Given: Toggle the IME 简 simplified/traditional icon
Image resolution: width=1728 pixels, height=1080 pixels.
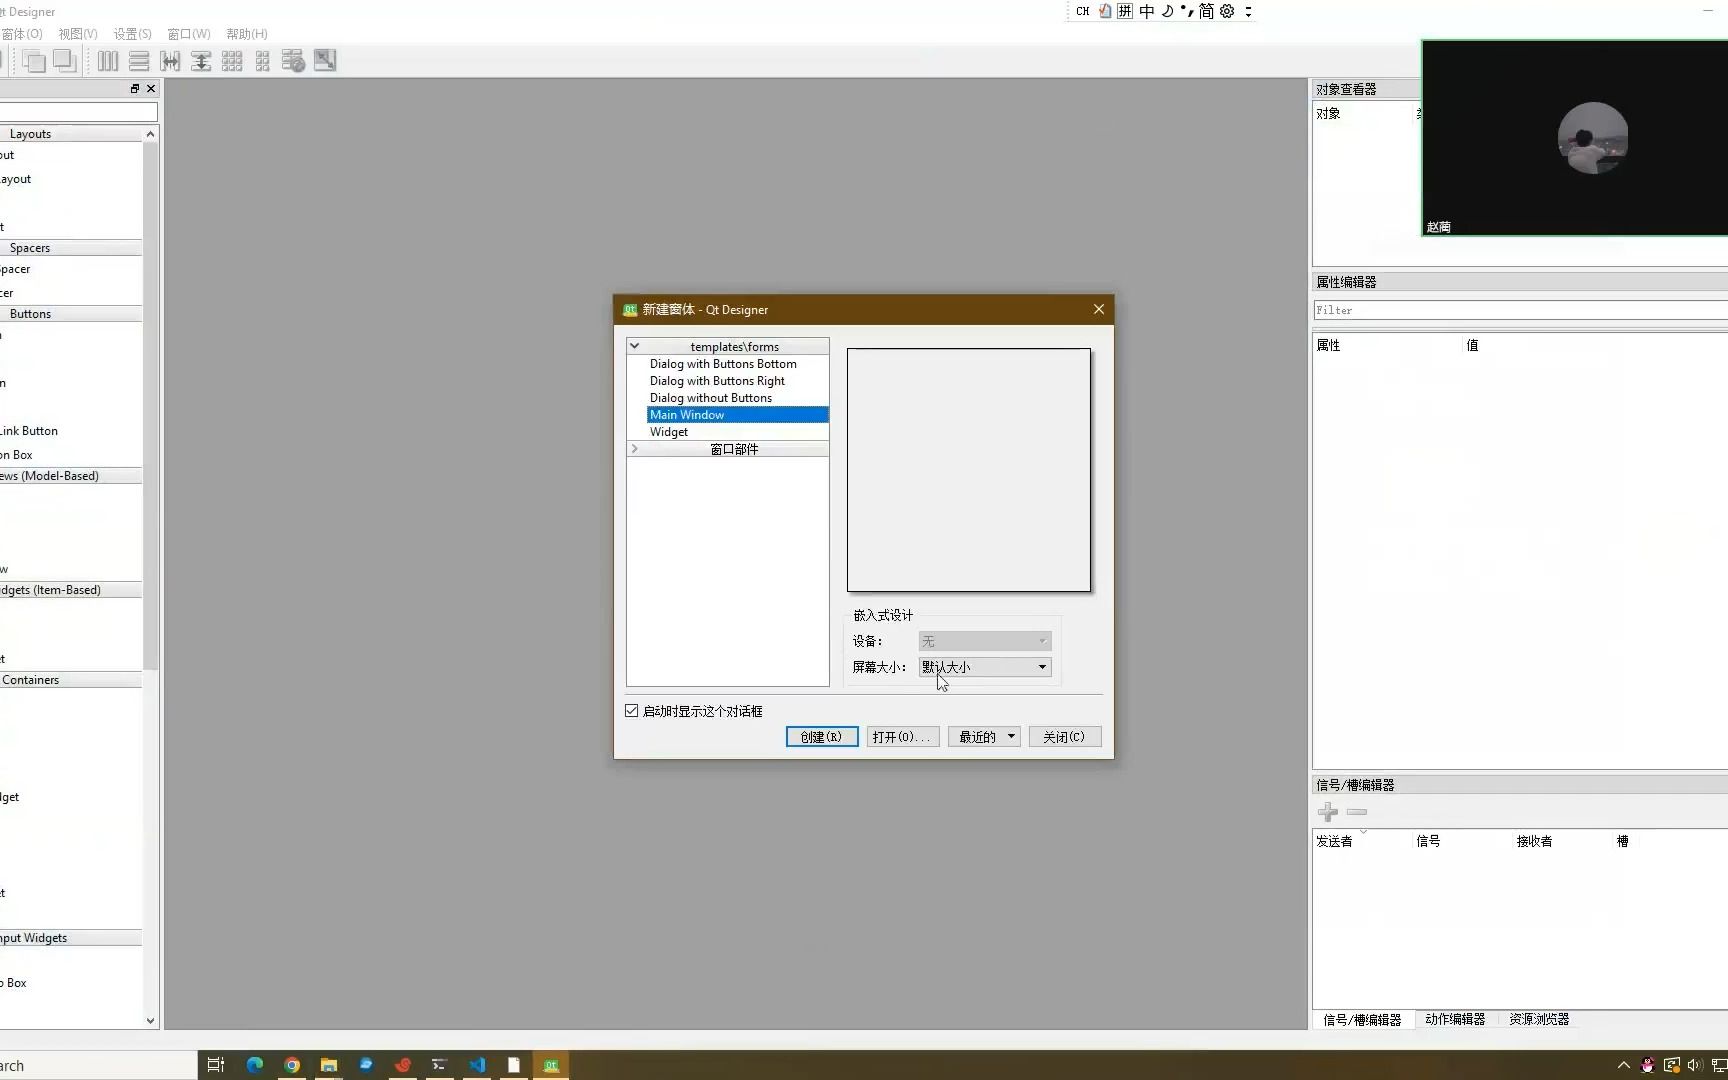Looking at the screenshot, I should [1207, 11].
